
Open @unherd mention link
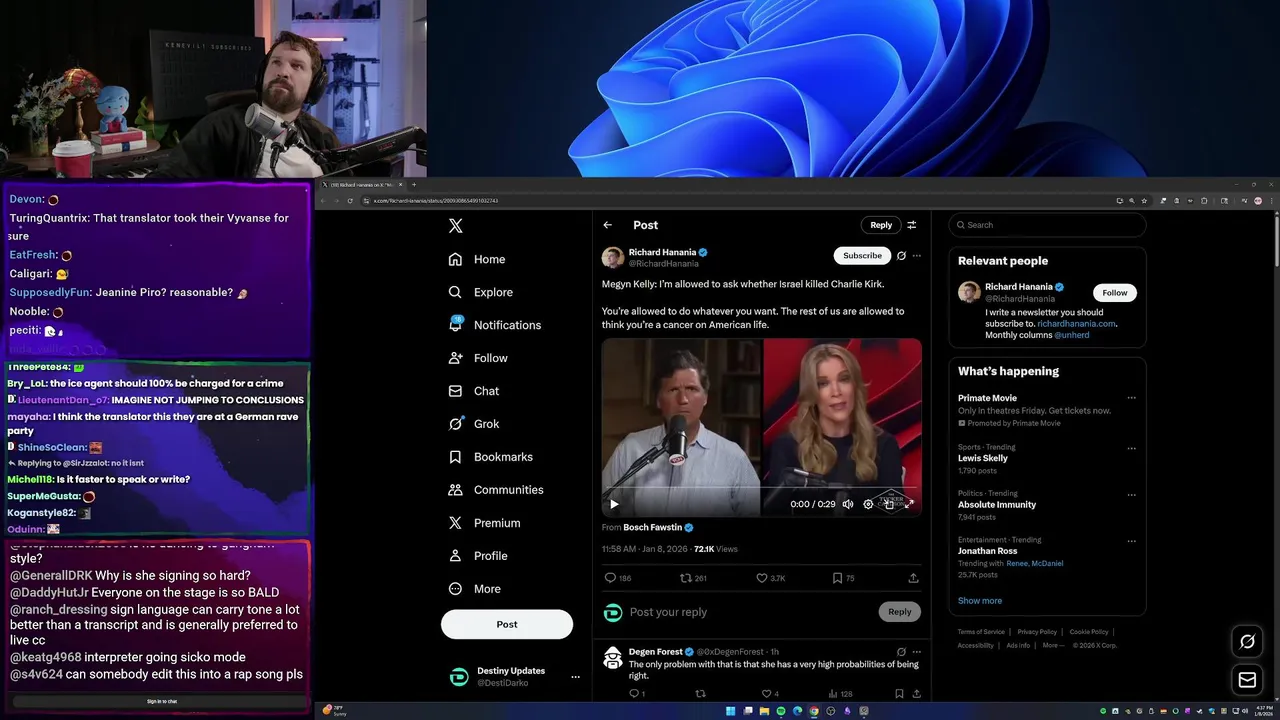[x=1071, y=335]
